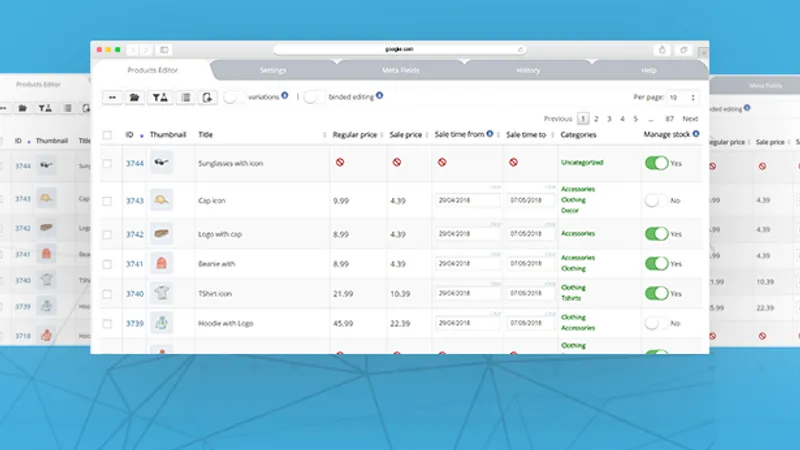800x450 pixels.
Task: Tick the select-all checkbox in table header
Action: pyautogui.click(x=107, y=135)
